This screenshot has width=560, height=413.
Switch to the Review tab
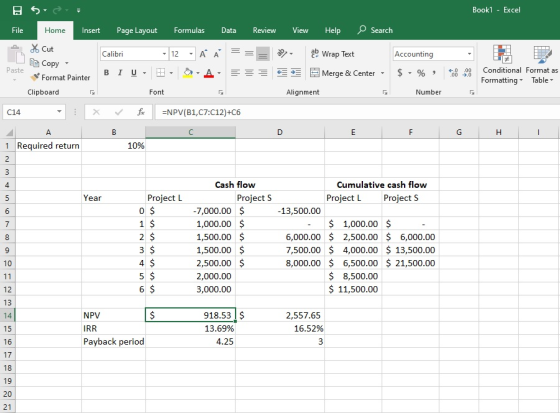point(264,30)
